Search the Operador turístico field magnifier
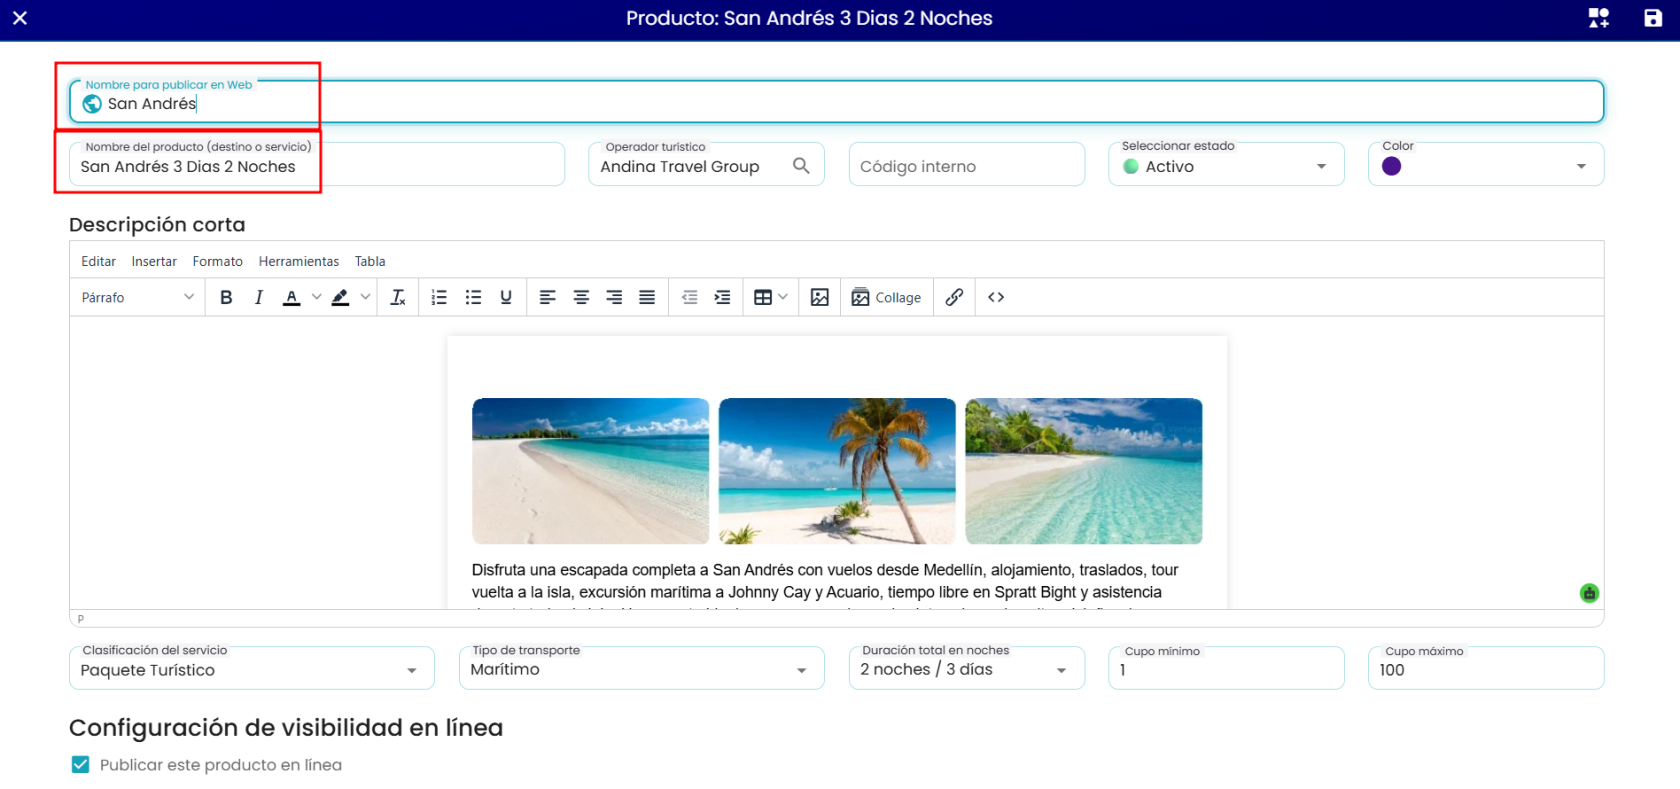Image resolution: width=1680 pixels, height=789 pixels. pyautogui.click(x=801, y=165)
